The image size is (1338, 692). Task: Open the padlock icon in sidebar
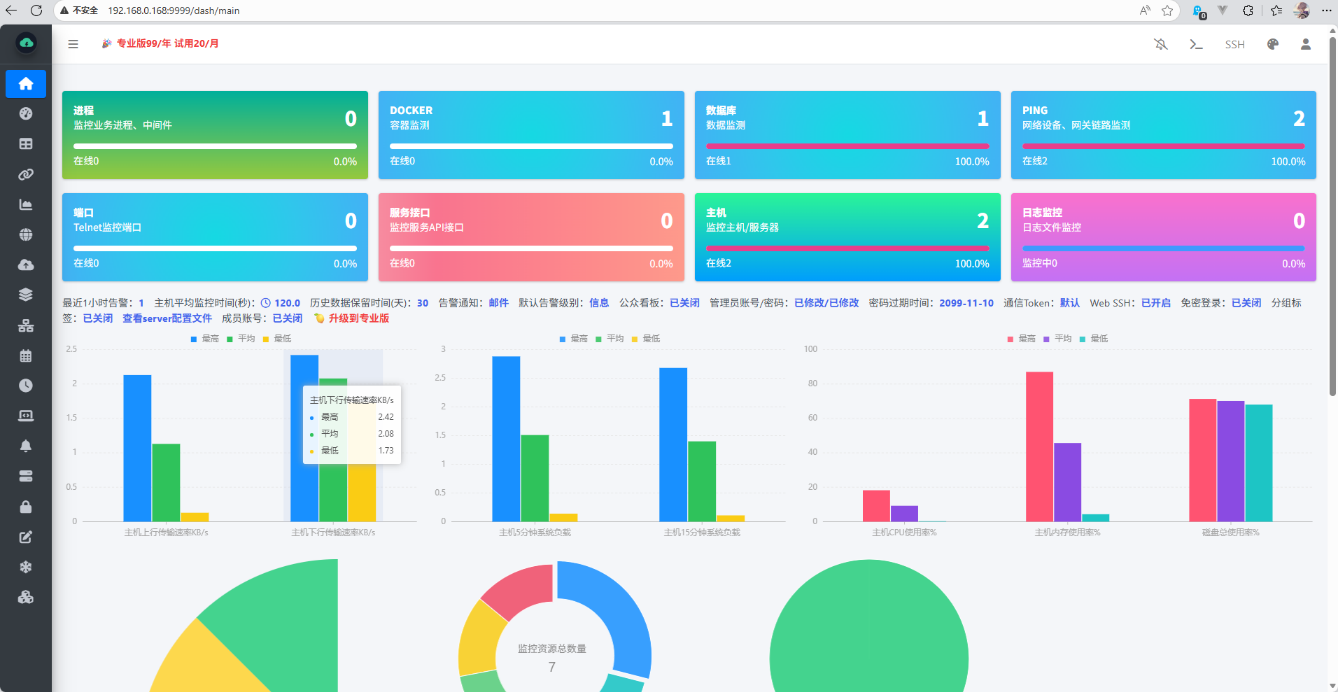pyautogui.click(x=26, y=507)
